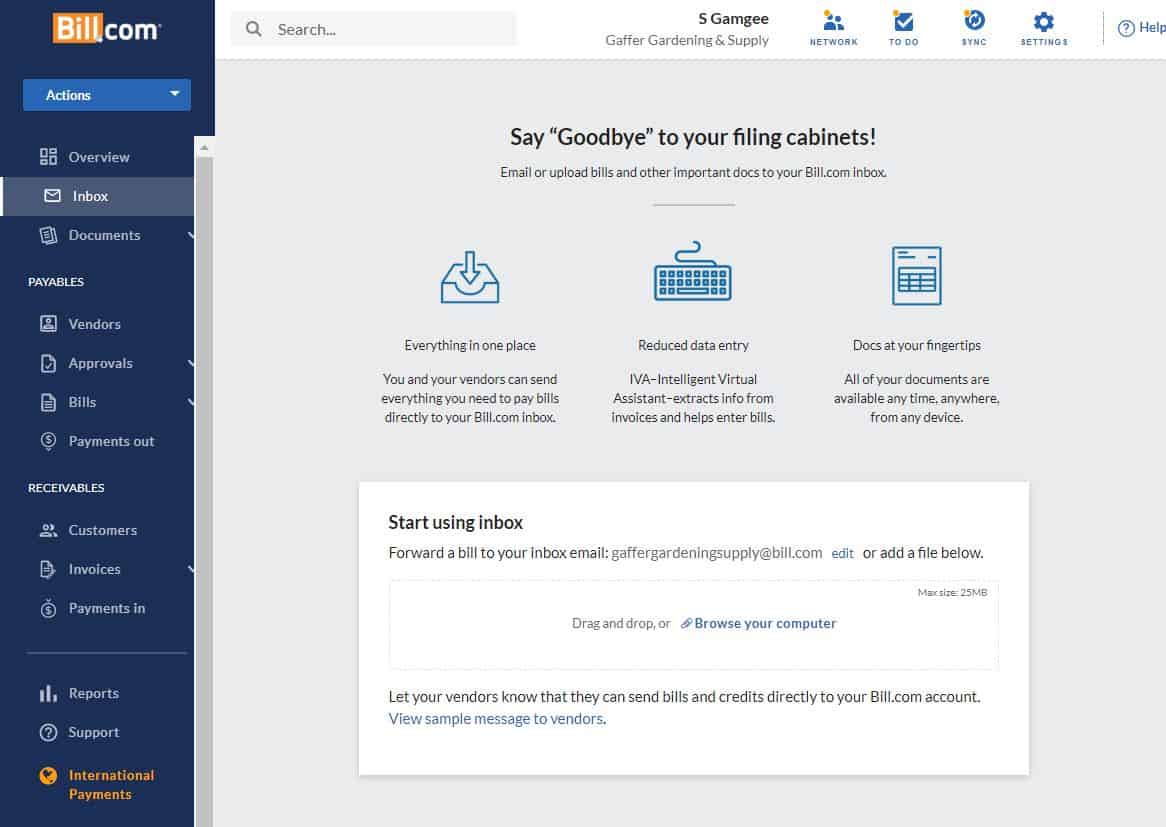This screenshot has height=827, width=1166.
Task: Expand the Approvals submenu chevron
Action: (x=191, y=363)
